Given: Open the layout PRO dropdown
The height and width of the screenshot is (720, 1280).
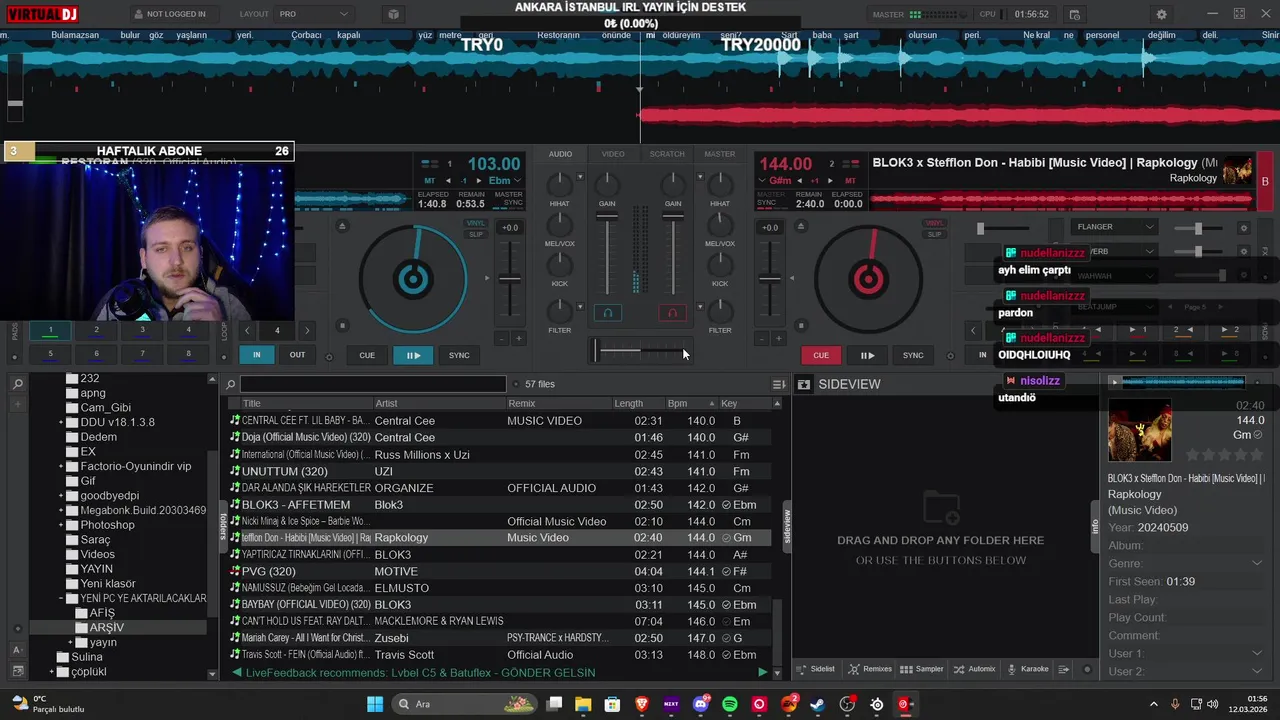Looking at the screenshot, I should click(x=314, y=14).
